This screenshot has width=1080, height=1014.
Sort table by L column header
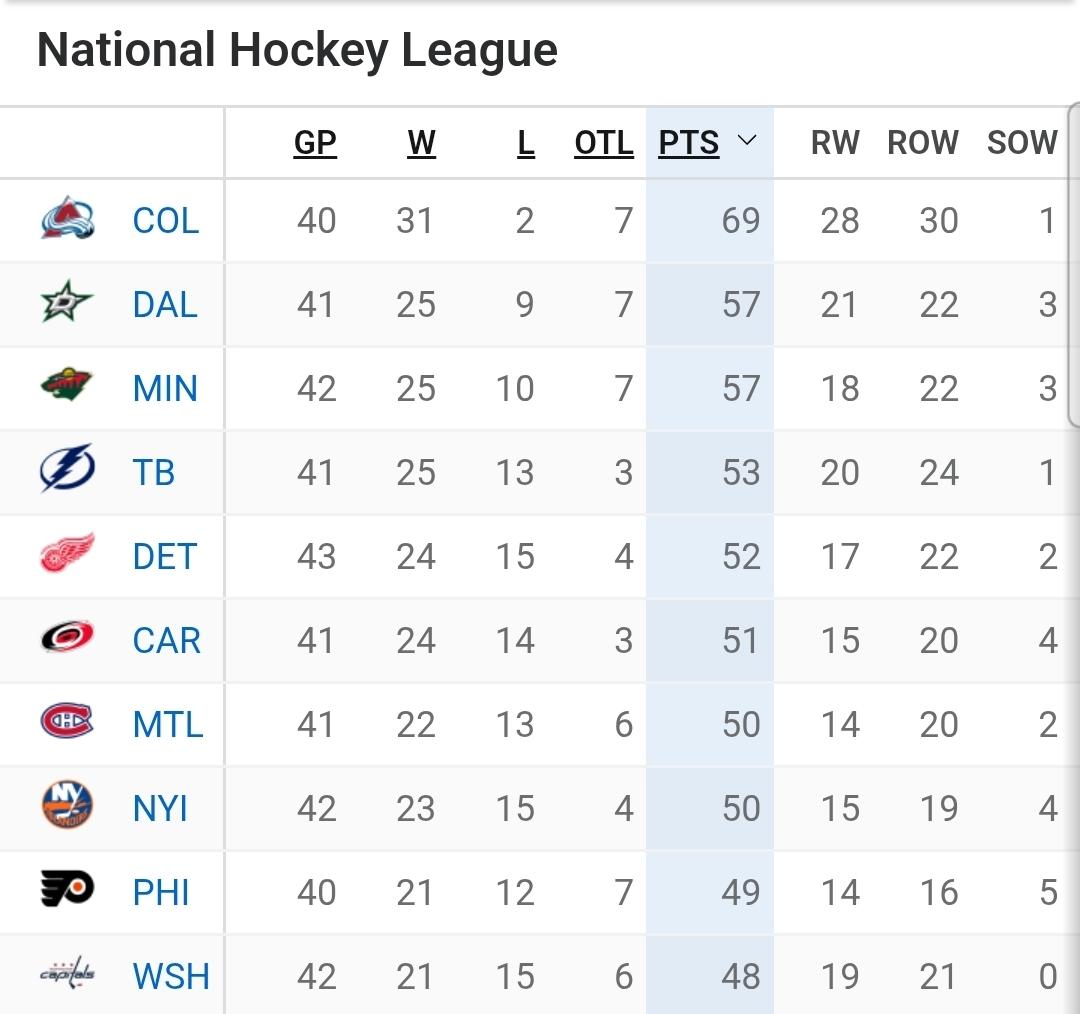pyautogui.click(x=526, y=143)
